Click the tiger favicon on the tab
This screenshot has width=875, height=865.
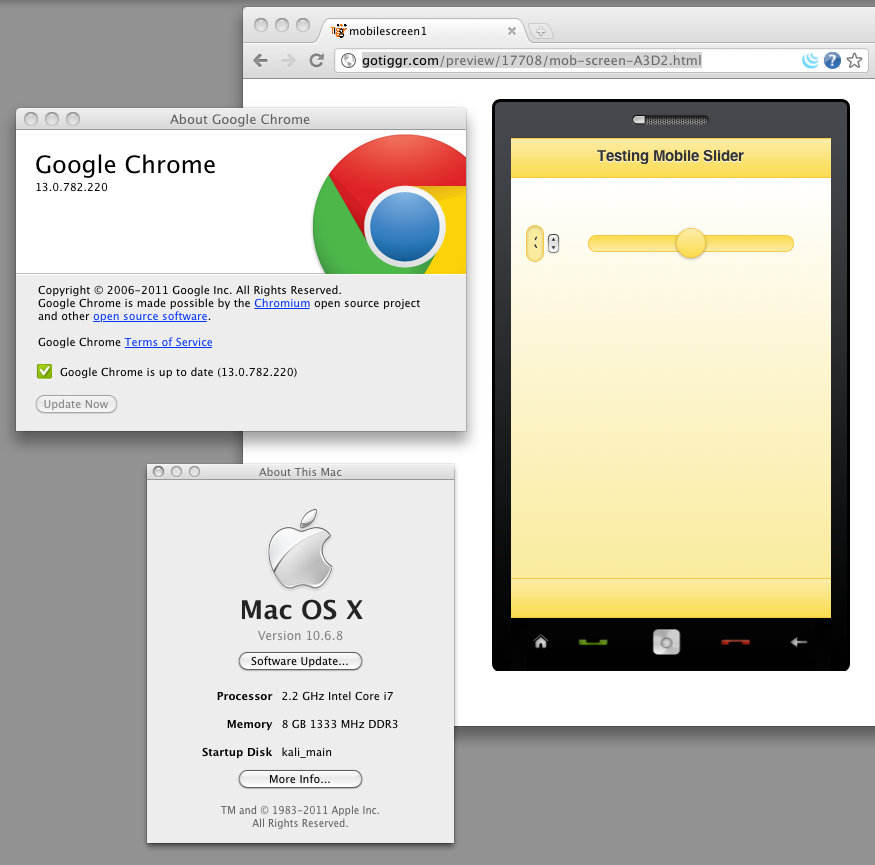tap(339, 31)
